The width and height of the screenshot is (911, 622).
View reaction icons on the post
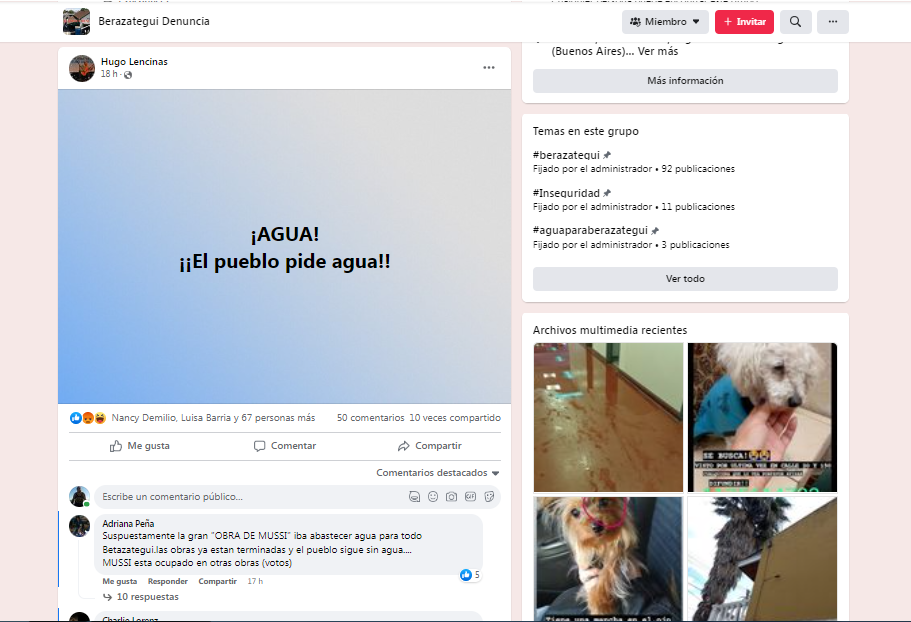[88, 418]
